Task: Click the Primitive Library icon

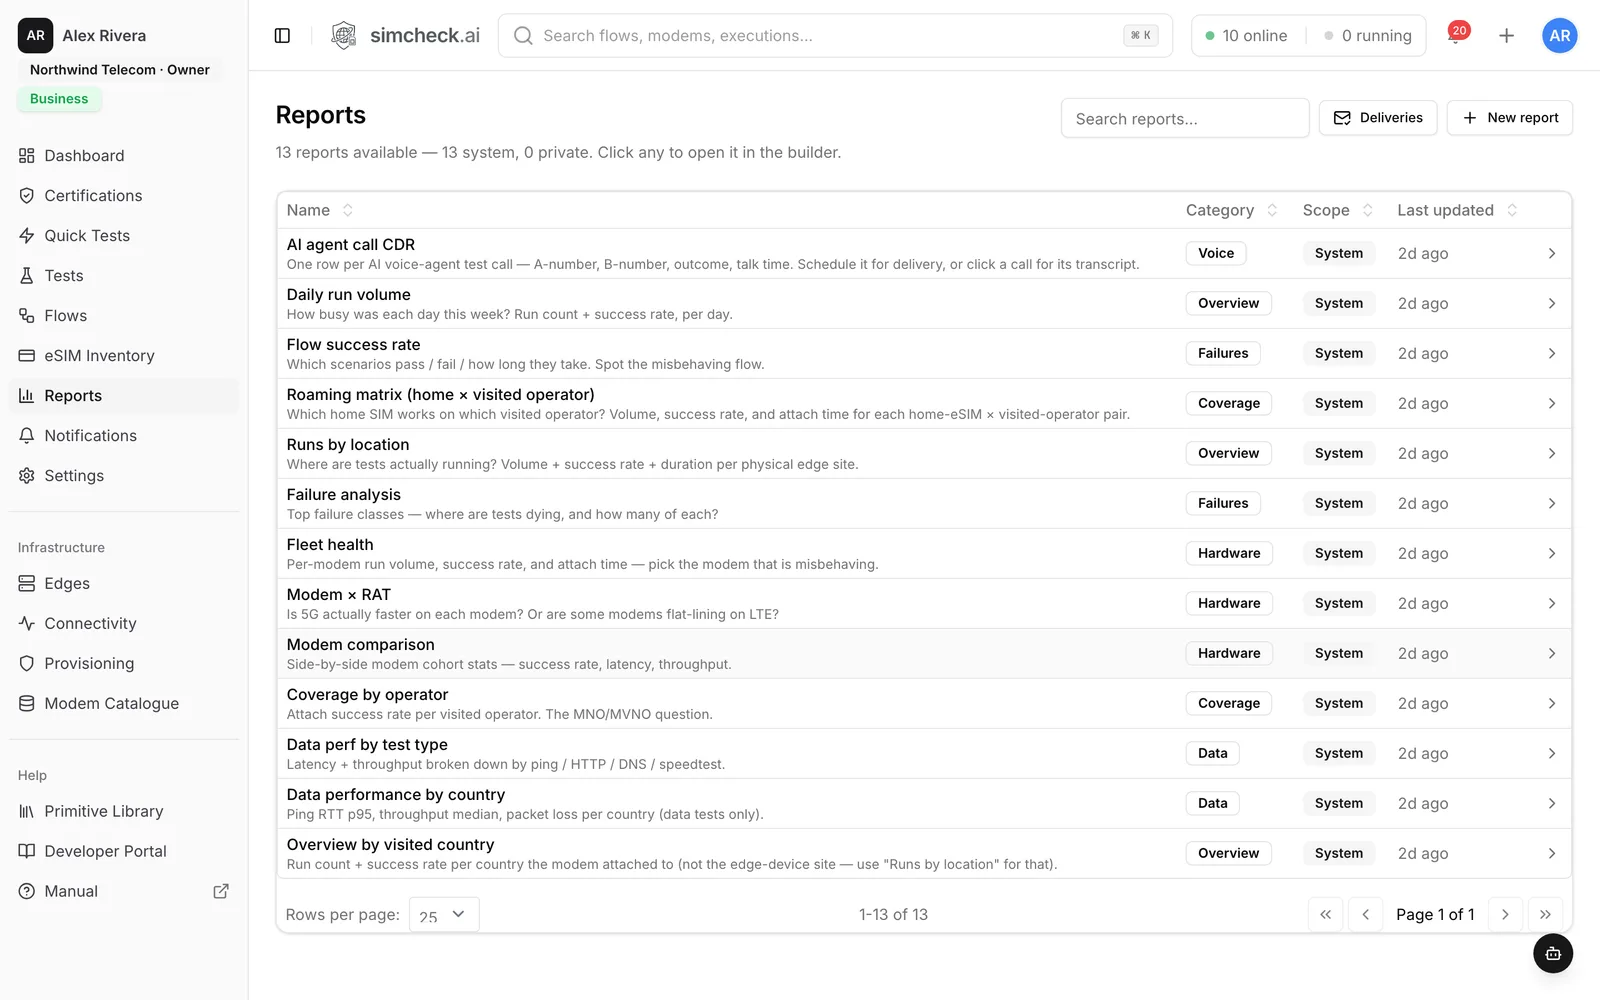Action: point(27,812)
